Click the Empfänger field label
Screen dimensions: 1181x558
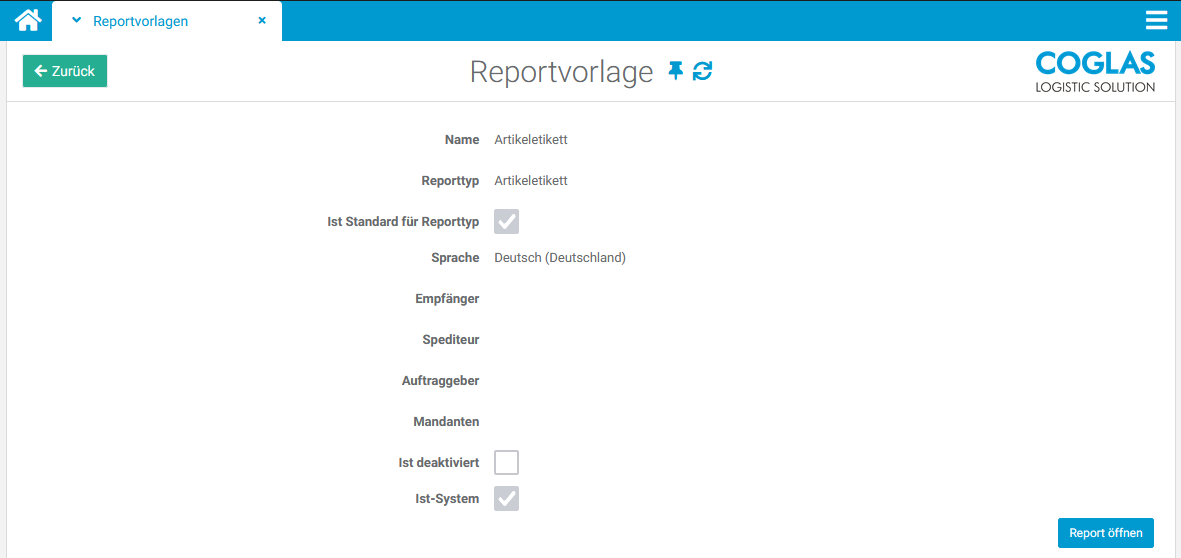pyautogui.click(x=447, y=299)
